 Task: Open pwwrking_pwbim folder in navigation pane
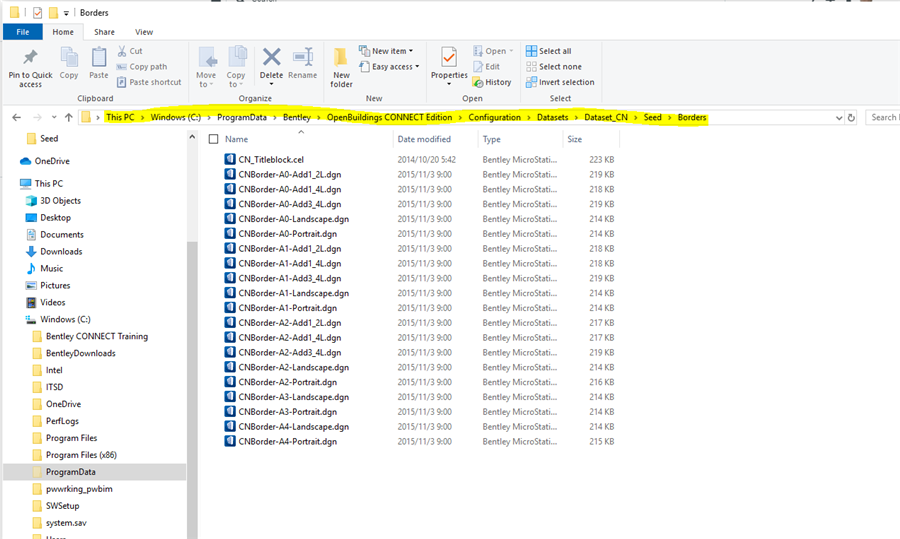pyautogui.click(x=72, y=489)
